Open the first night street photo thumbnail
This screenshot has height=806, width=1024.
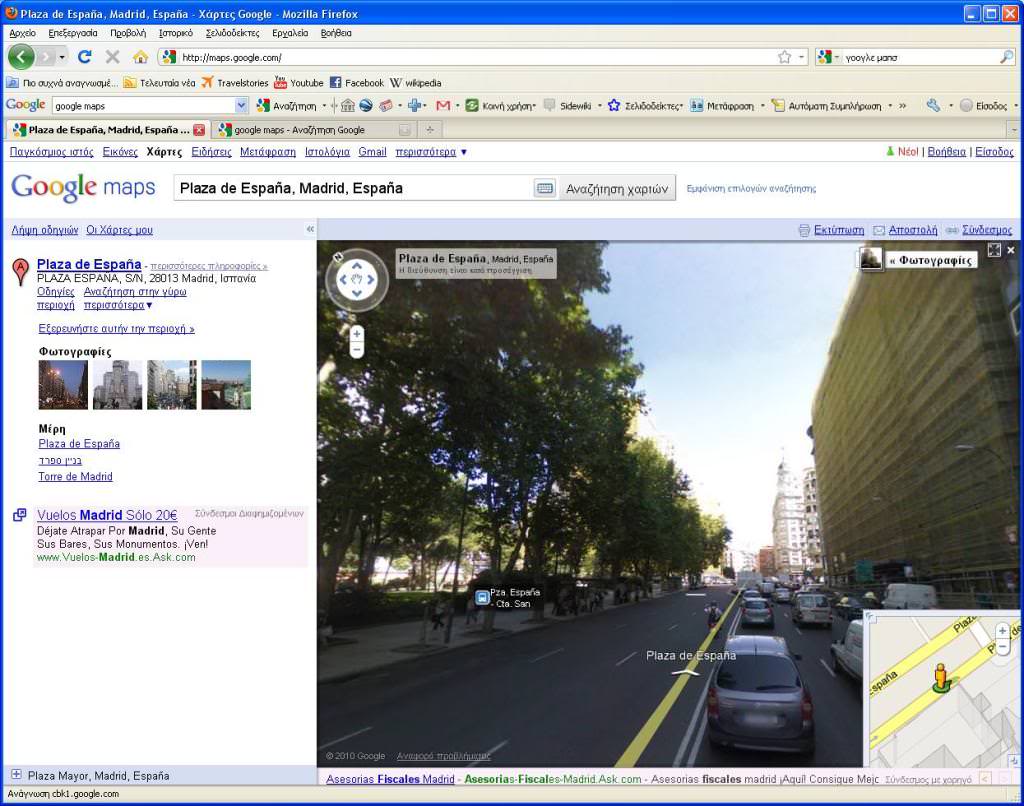click(63, 385)
